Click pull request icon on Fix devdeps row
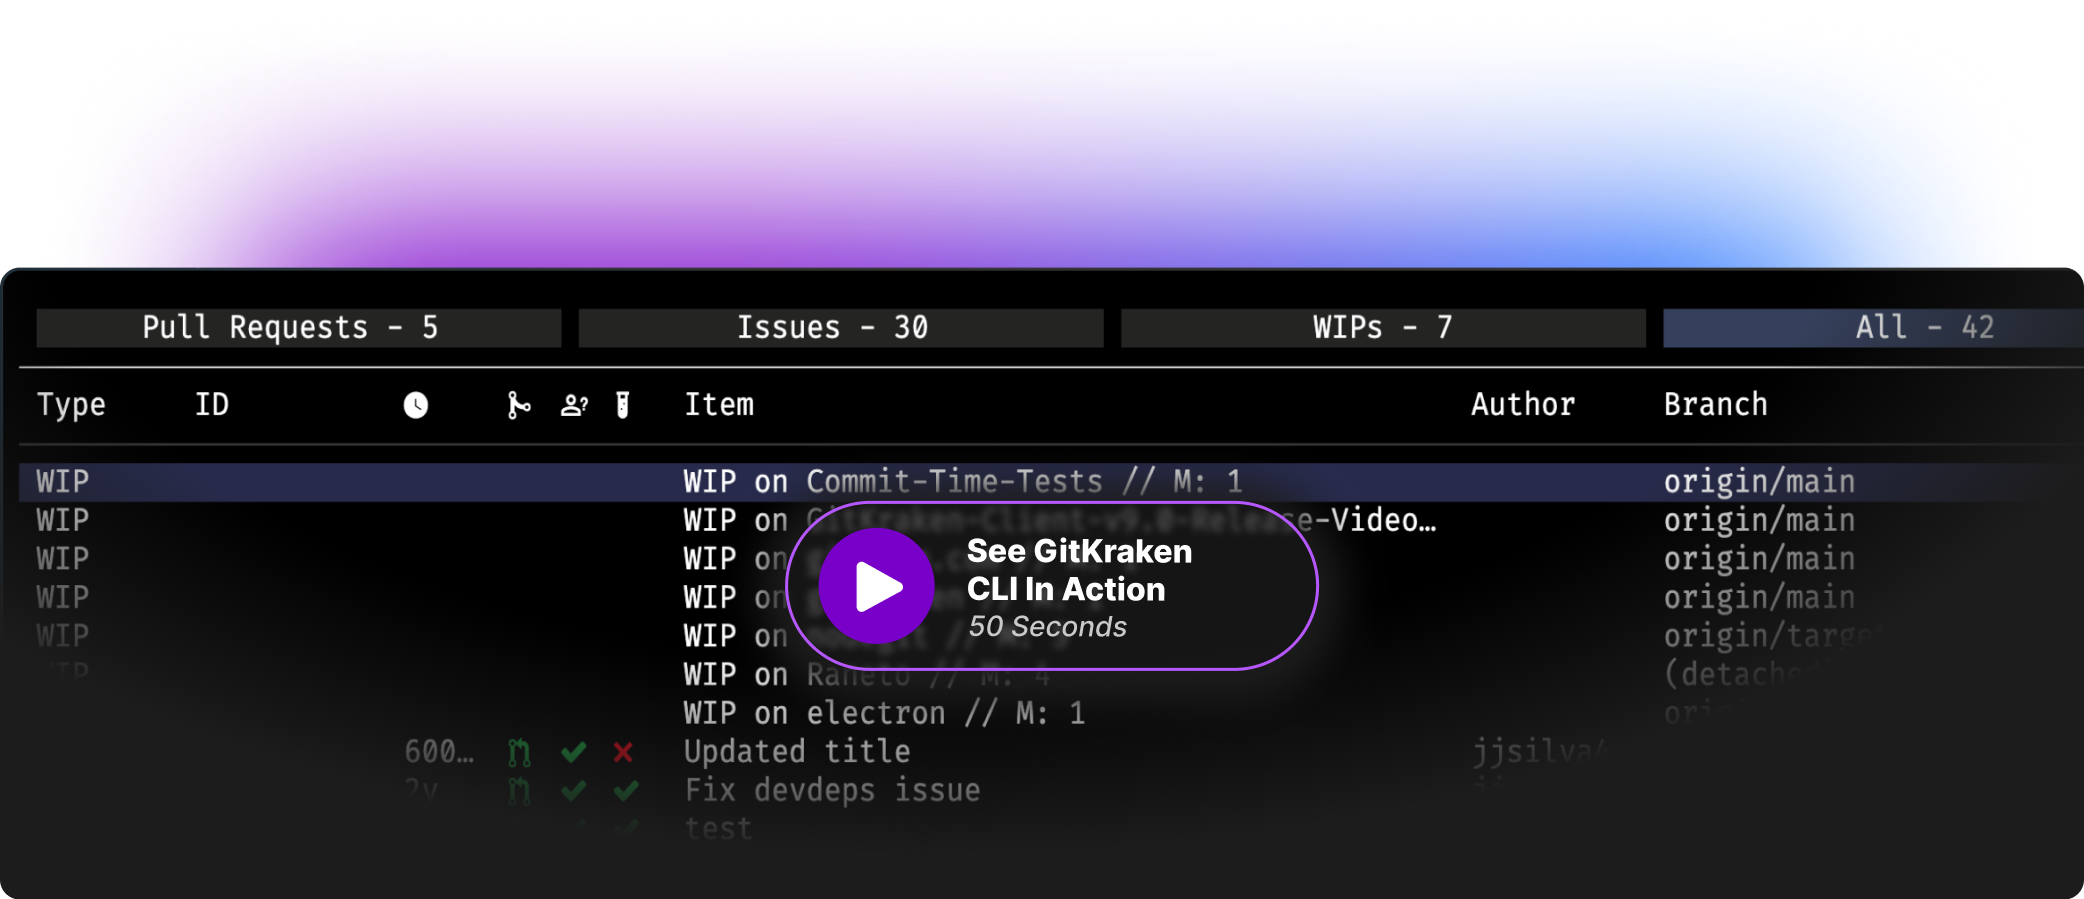The width and height of the screenshot is (2084, 899). pos(518,791)
